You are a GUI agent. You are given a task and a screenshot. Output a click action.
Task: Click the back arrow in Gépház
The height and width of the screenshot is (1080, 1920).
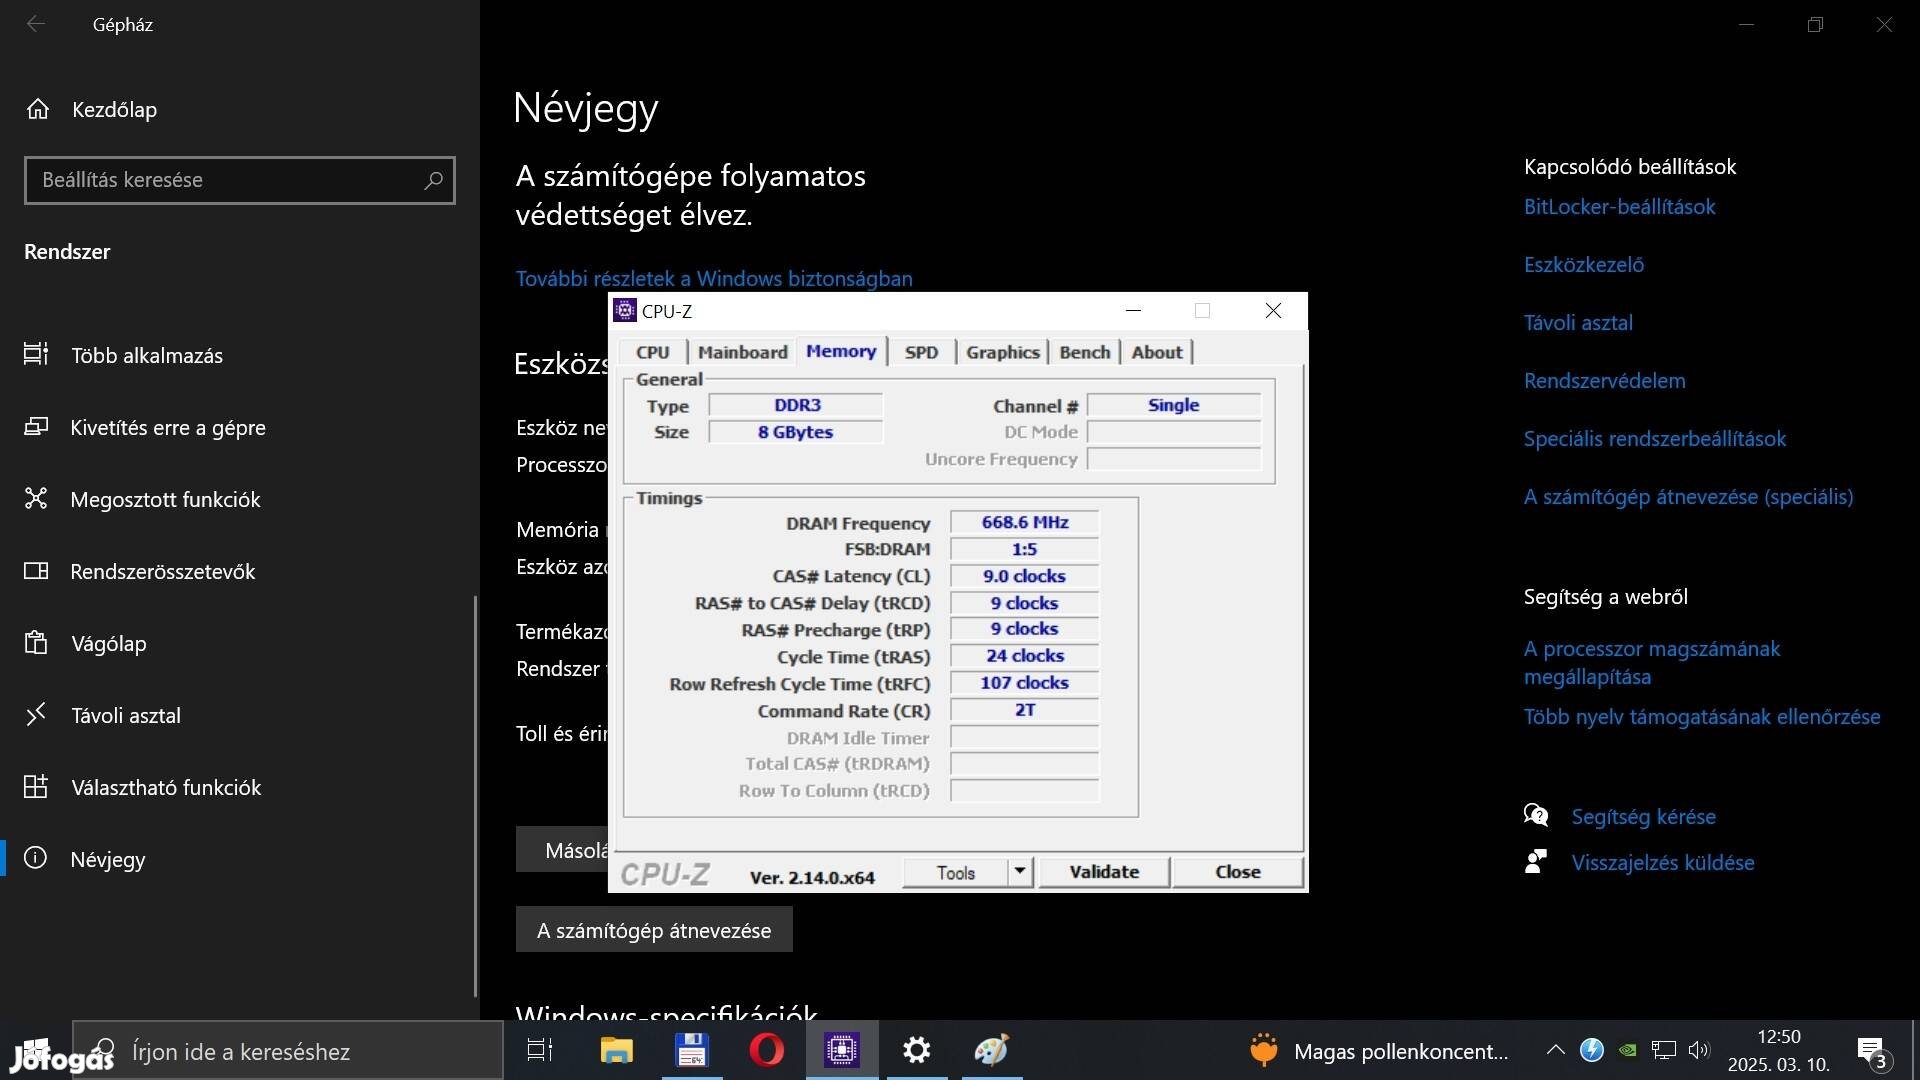(36, 24)
